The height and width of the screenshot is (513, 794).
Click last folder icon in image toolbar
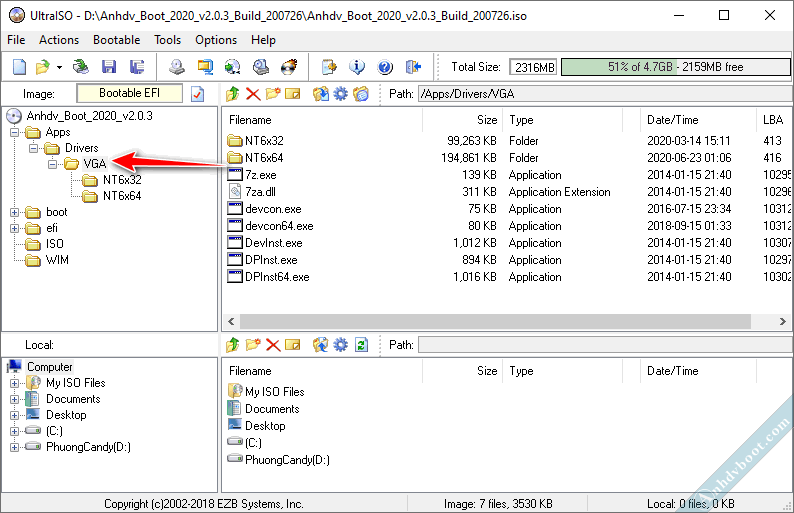tap(361, 94)
